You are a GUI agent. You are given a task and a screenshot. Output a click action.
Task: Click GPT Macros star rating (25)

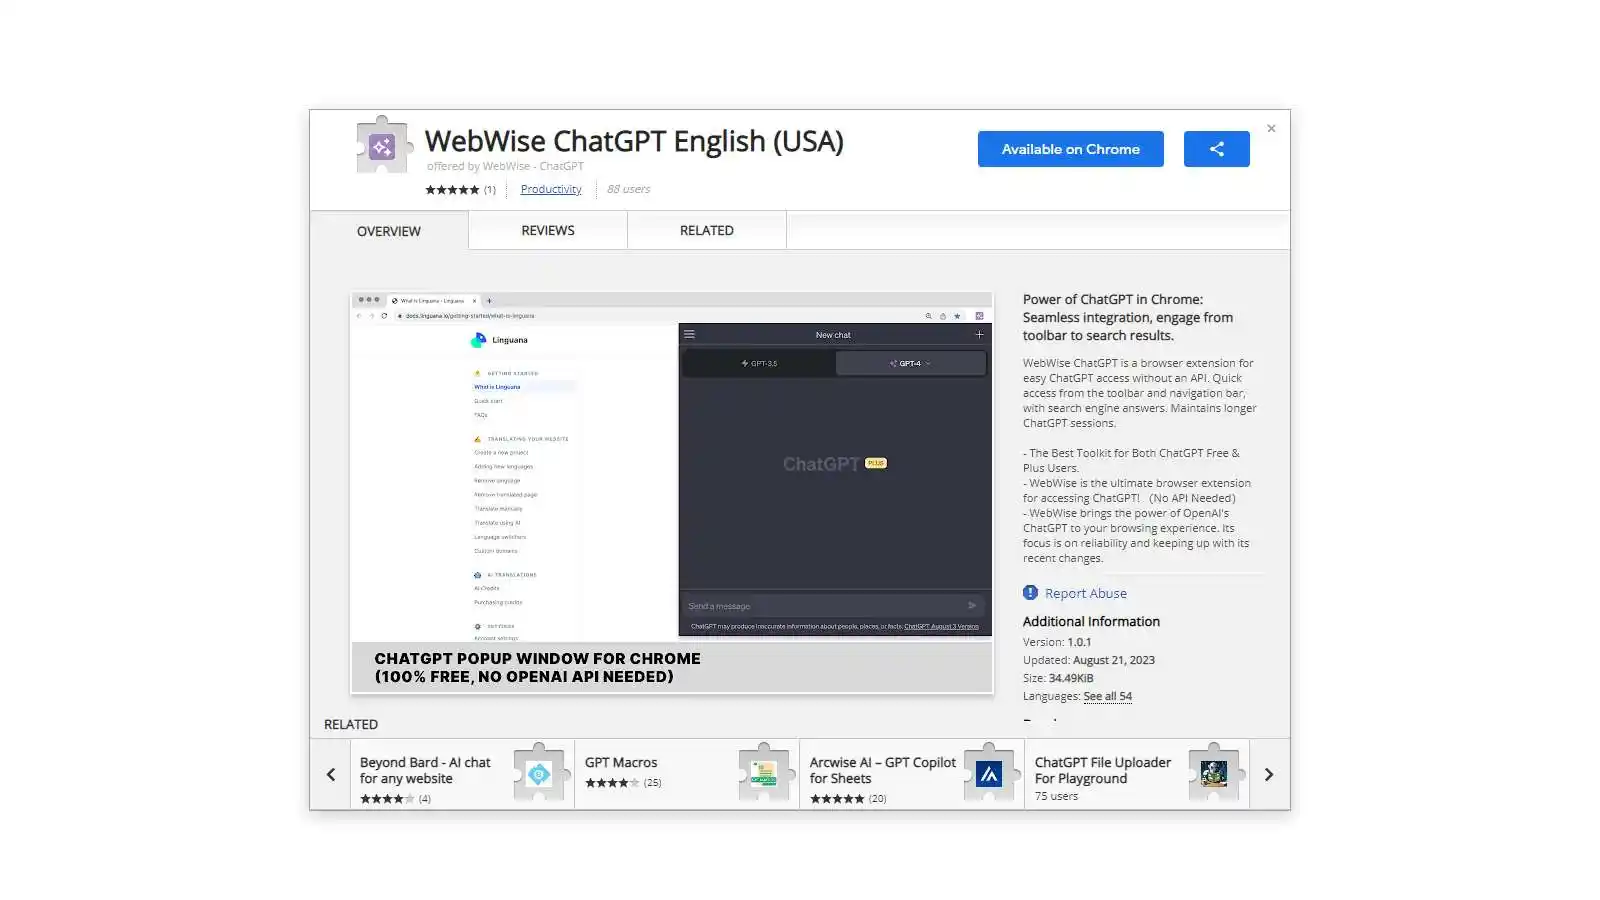[623, 783]
